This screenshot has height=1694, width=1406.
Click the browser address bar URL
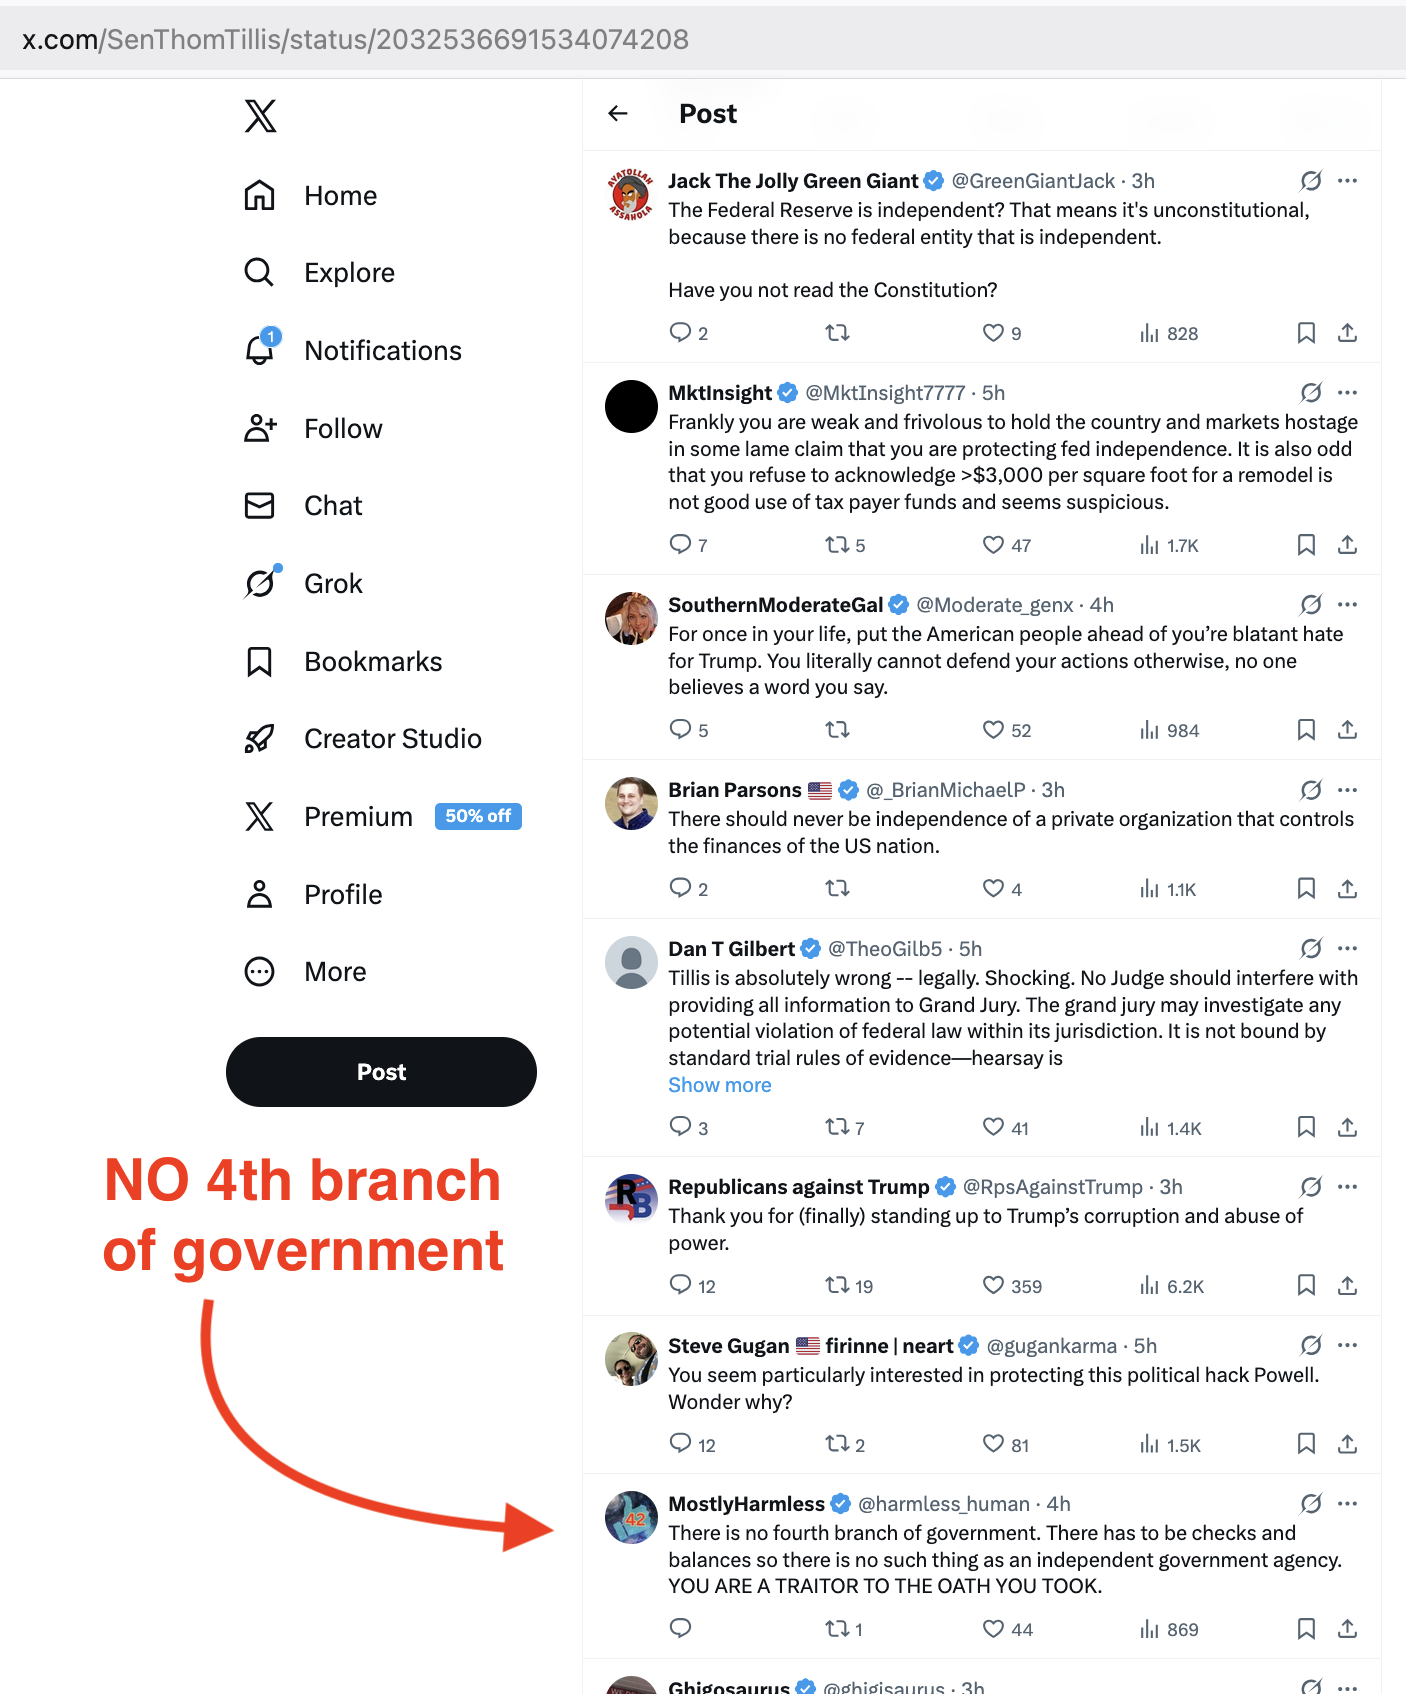tap(356, 39)
